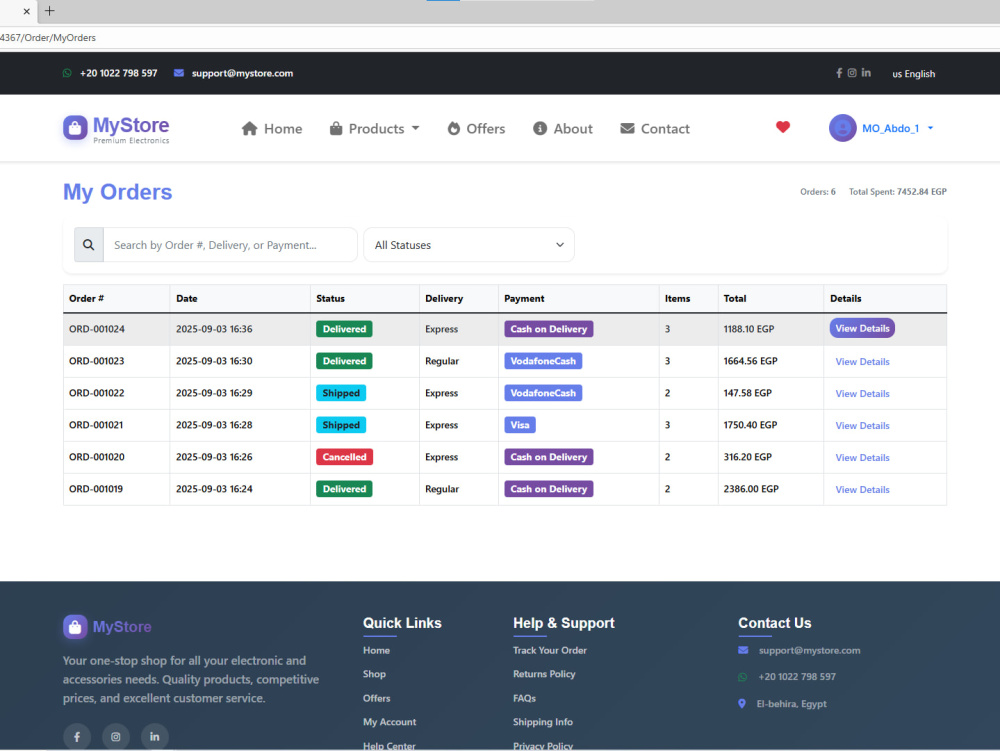1000x751 pixels.
Task: Click the user avatar icon
Action: pos(842,128)
